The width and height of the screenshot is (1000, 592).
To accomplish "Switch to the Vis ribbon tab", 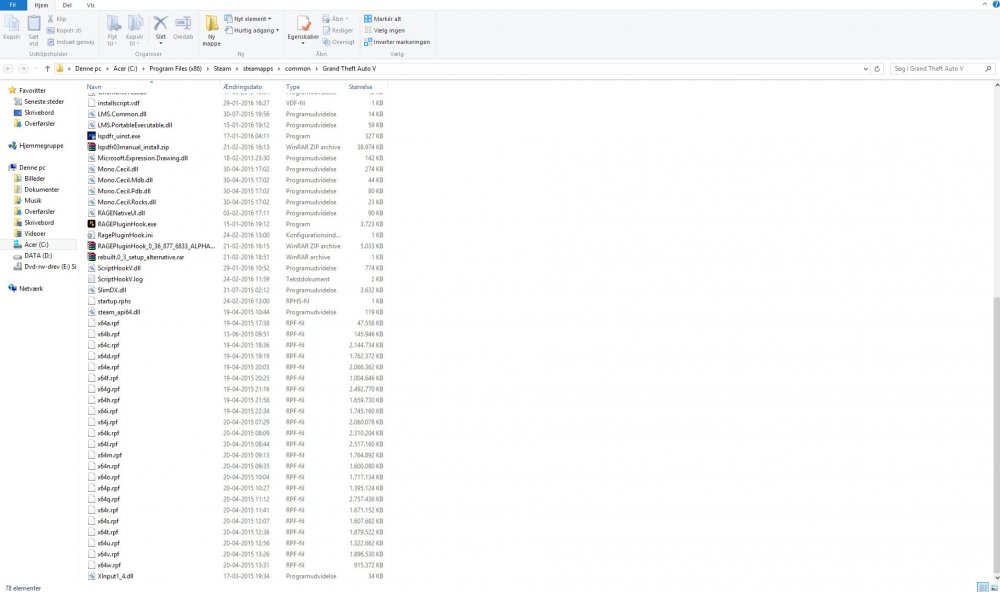I will (91, 5).
